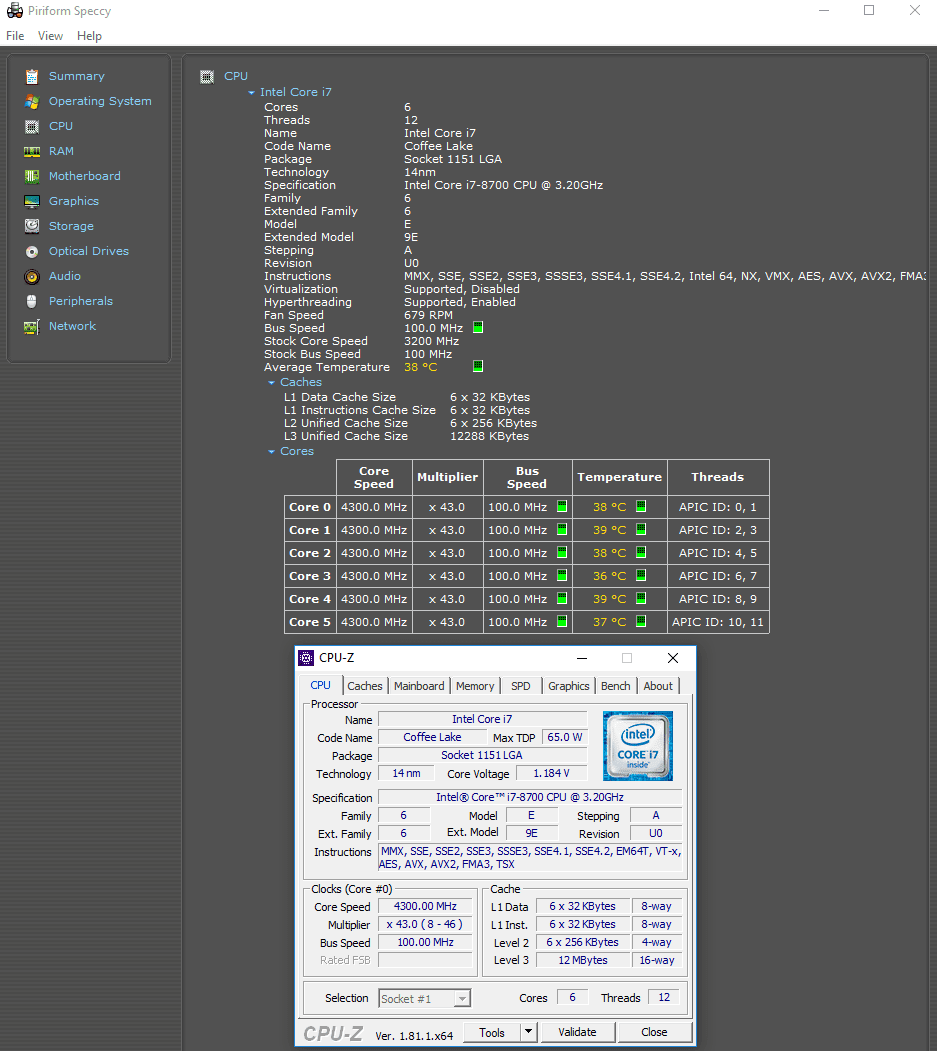Viewport: 937px width, 1051px height.
Task: Click the Network sidebar icon
Action: [32, 326]
